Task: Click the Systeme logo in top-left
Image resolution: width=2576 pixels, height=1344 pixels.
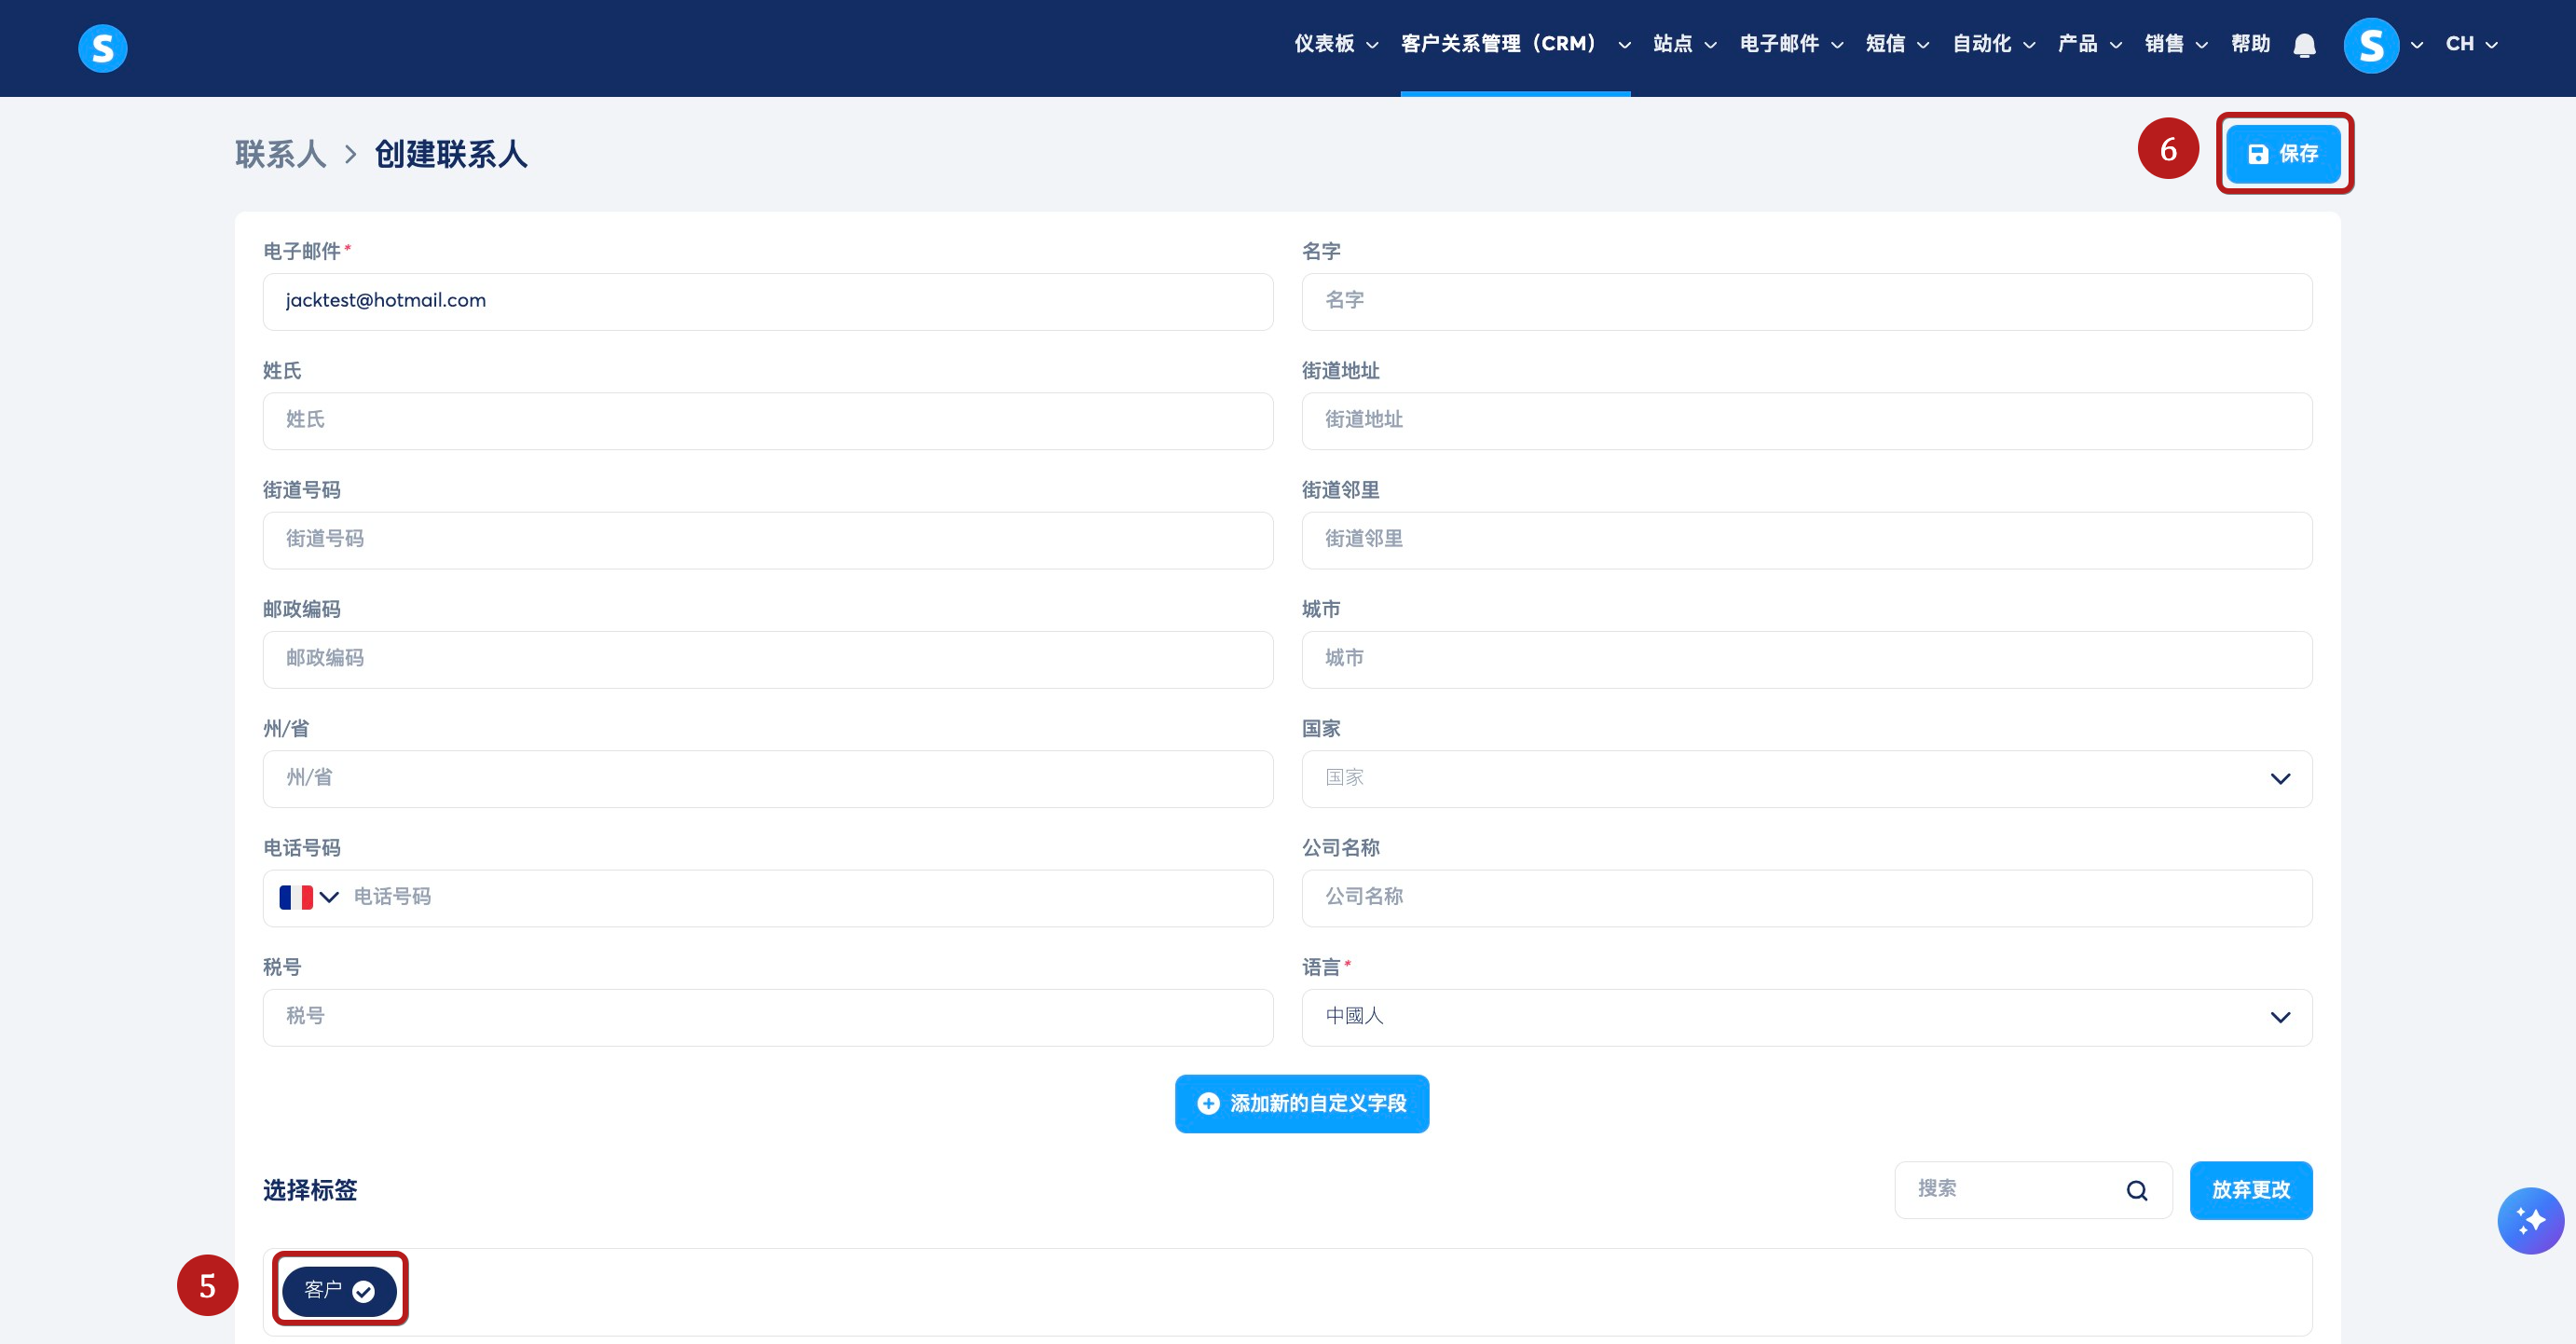Action: pyautogui.click(x=102, y=48)
